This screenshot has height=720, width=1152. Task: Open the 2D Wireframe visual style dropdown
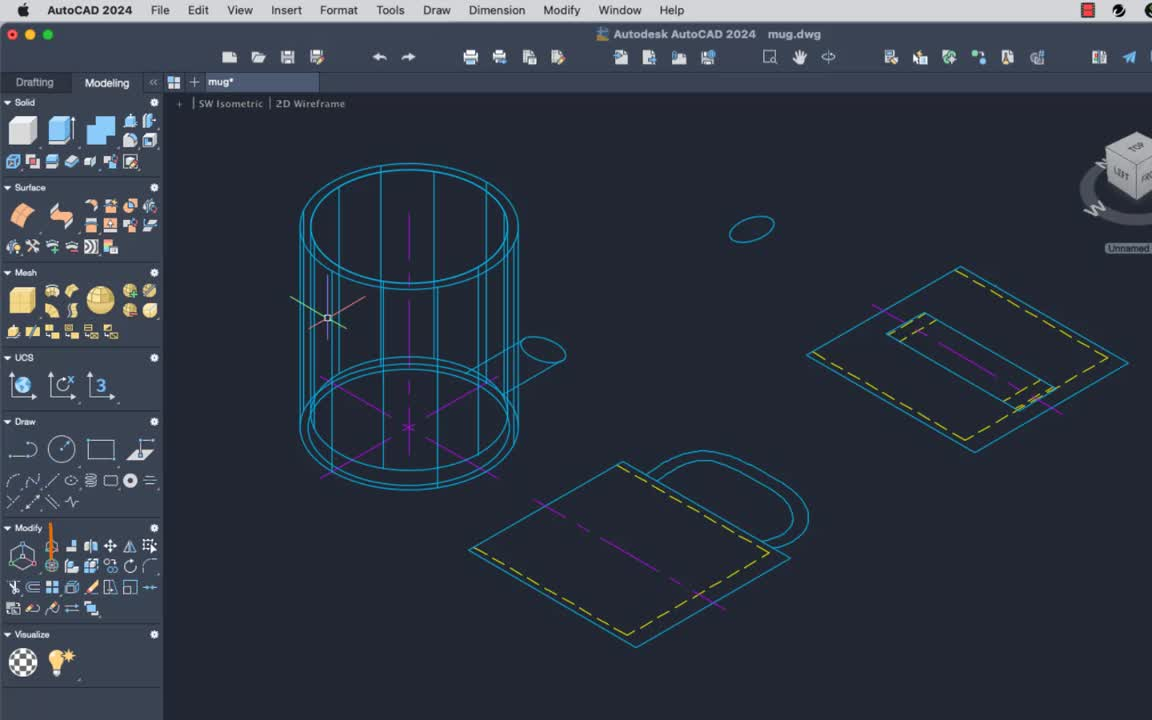pyautogui.click(x=310, y=104)
